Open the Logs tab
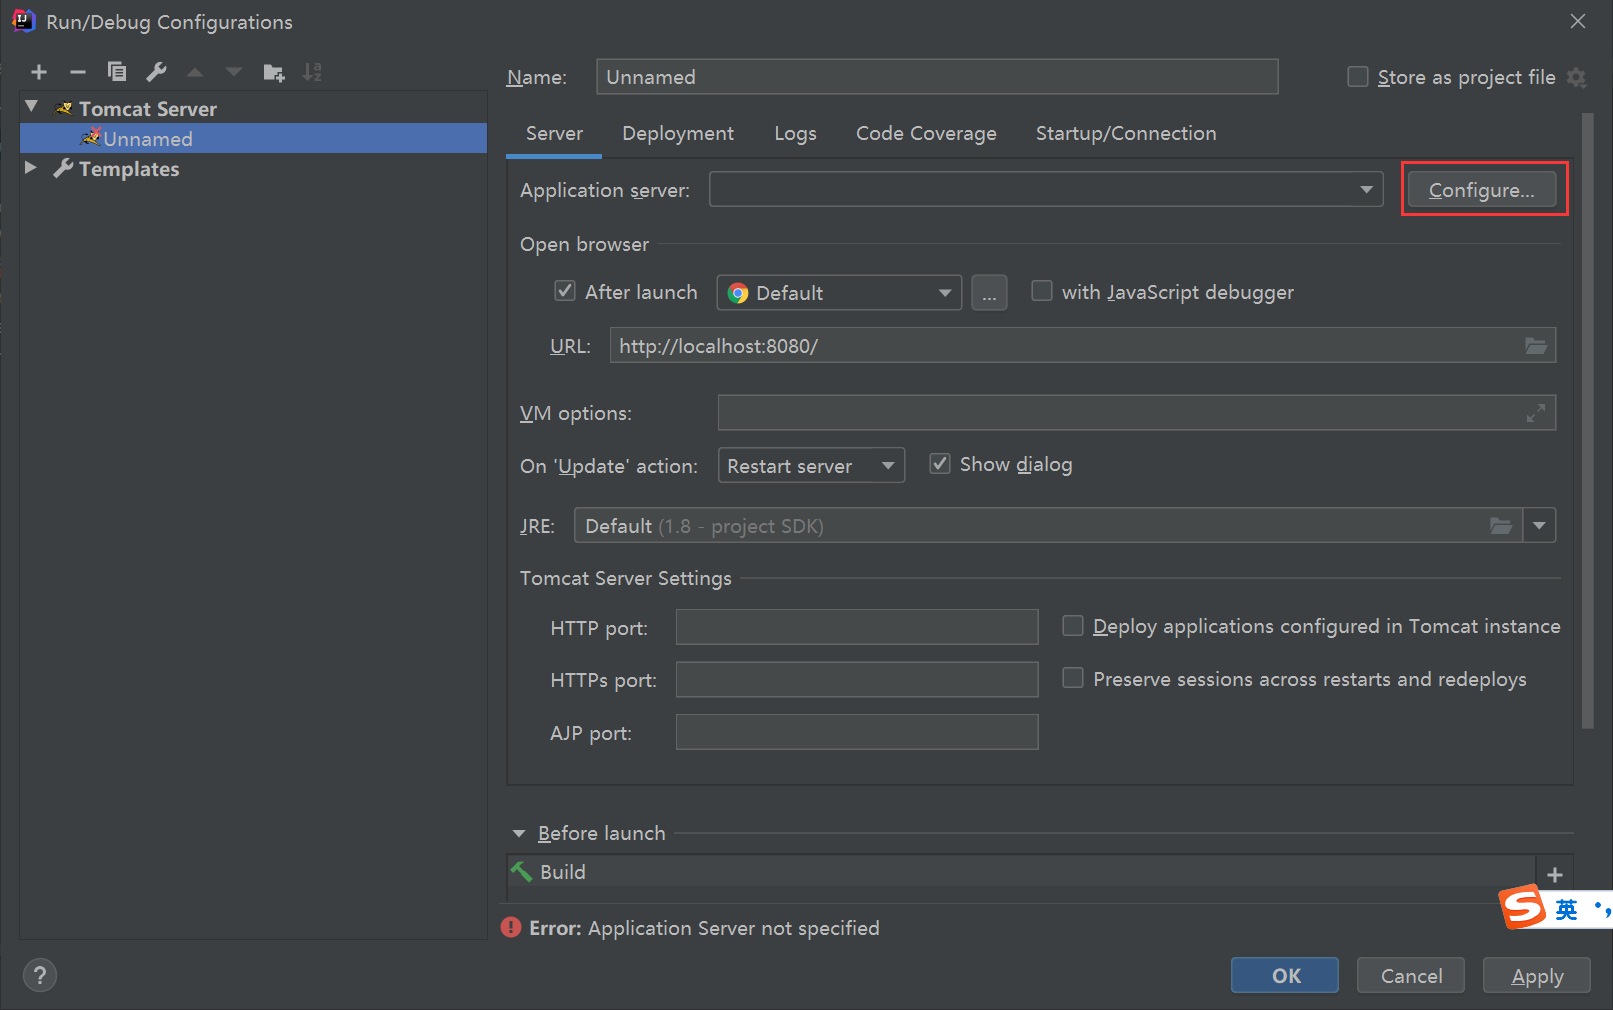 tap(795, 133)
